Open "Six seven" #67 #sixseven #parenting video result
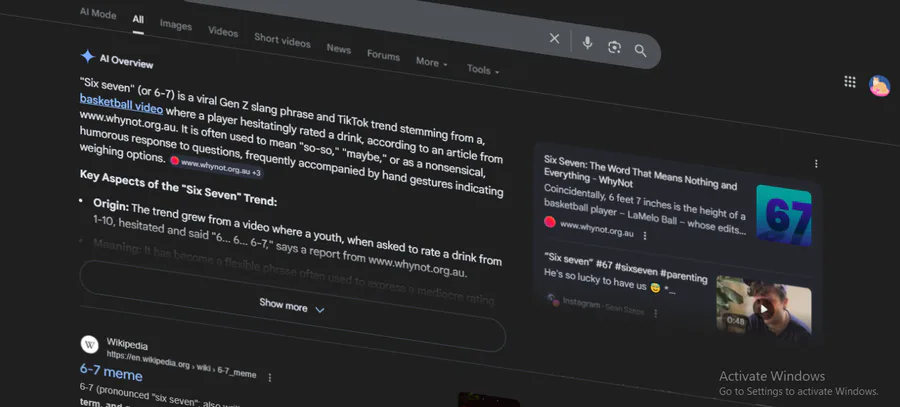The width and height of the screenshot is (900, 407). pos(626,268)
